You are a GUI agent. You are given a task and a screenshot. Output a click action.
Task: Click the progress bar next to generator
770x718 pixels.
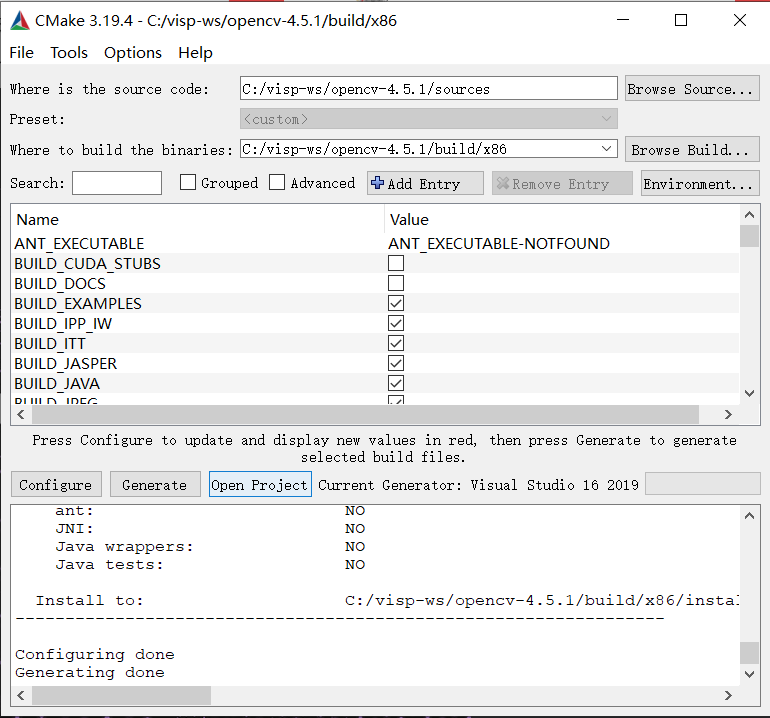pos(702,484)
